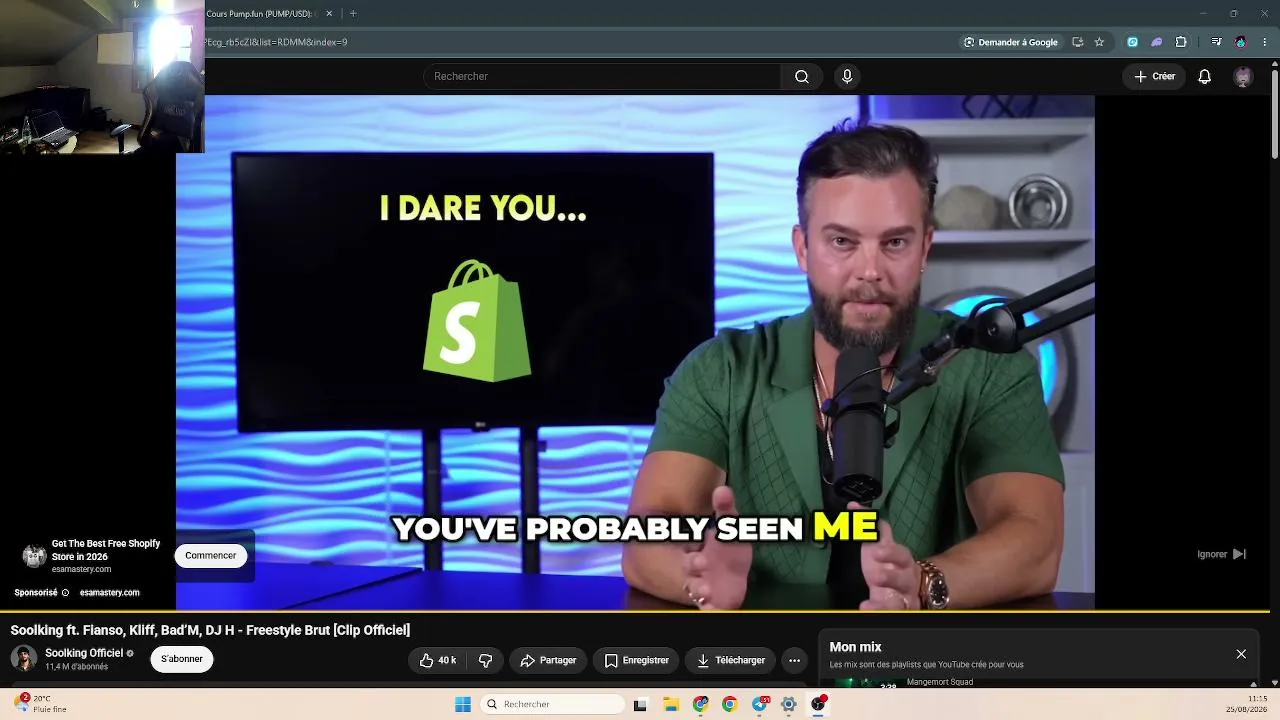1280x720 pixels.
Task: Open File Explorer from the taskbar
Action: point(671,704)
